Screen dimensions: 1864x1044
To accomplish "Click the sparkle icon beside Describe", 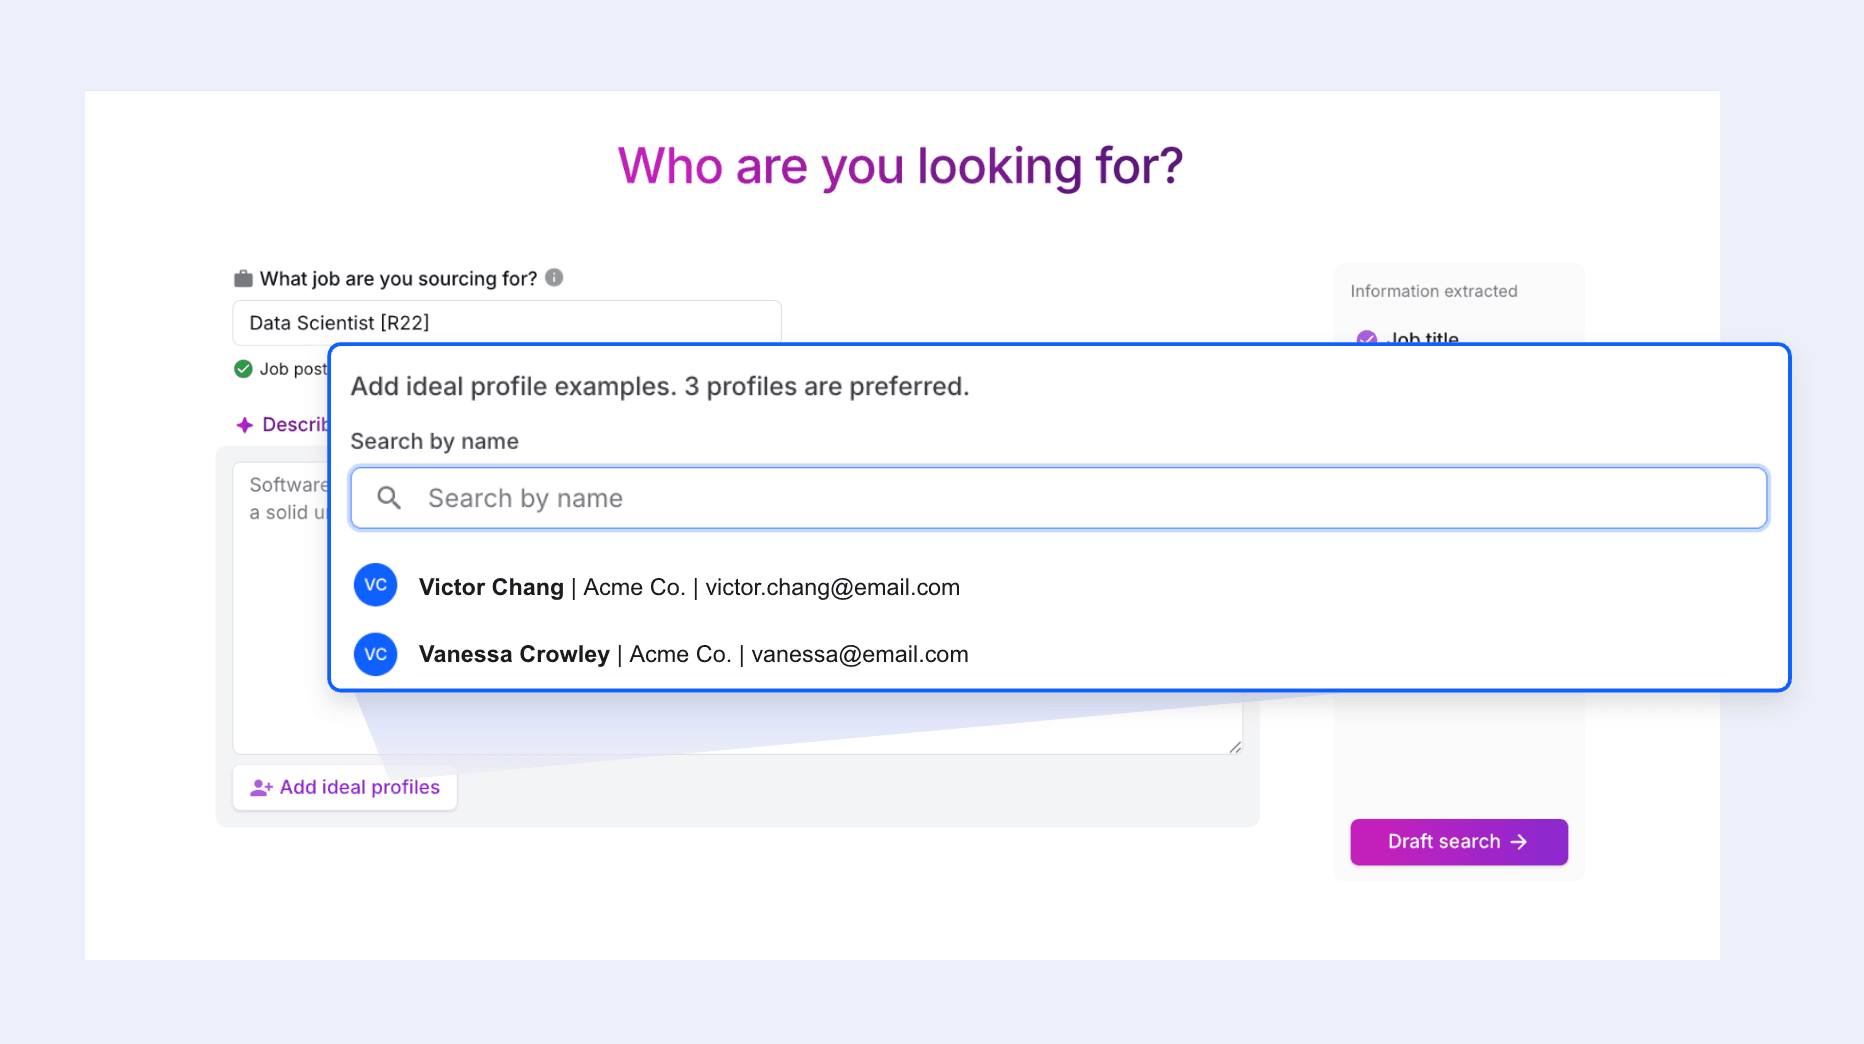I will click(x=245, y=425).
